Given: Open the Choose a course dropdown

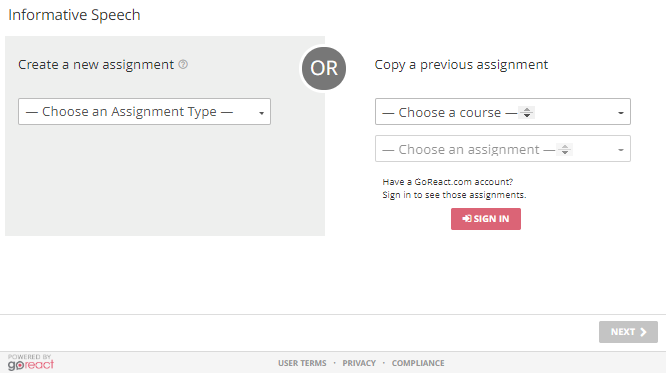Looking at the screenshot, I should 503,112.
